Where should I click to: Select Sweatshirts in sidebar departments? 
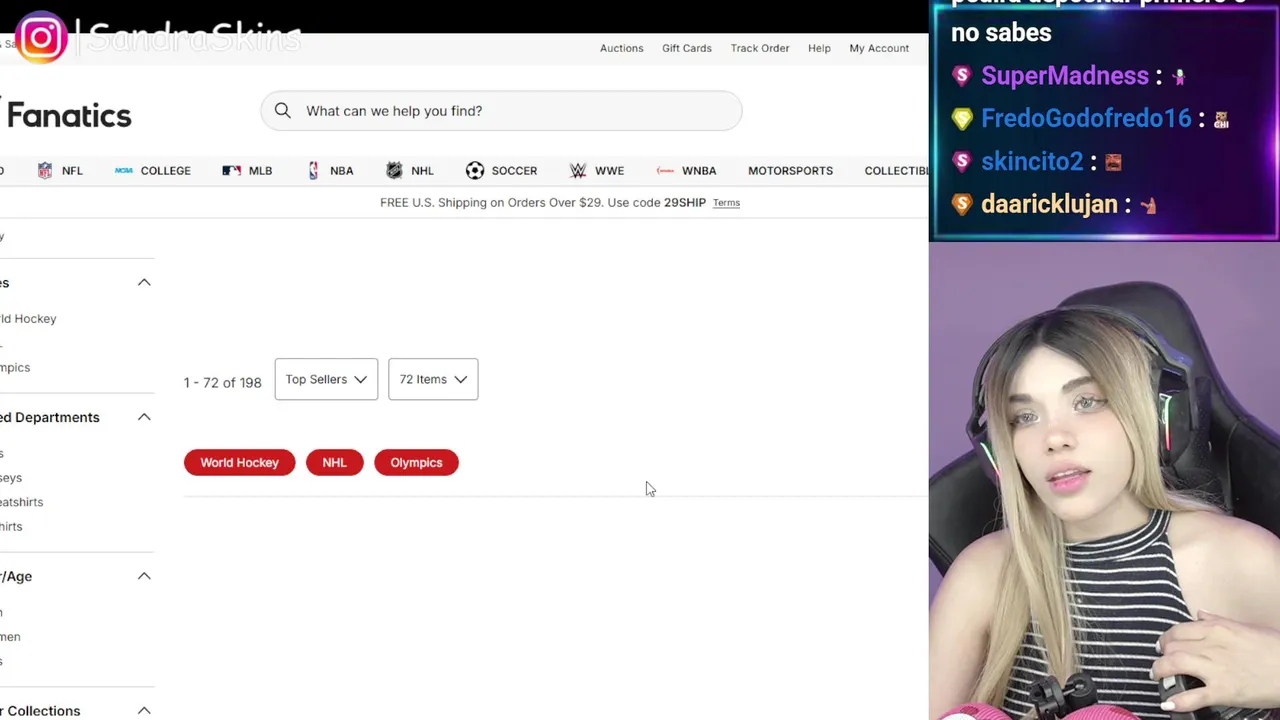tap(21, 502)
